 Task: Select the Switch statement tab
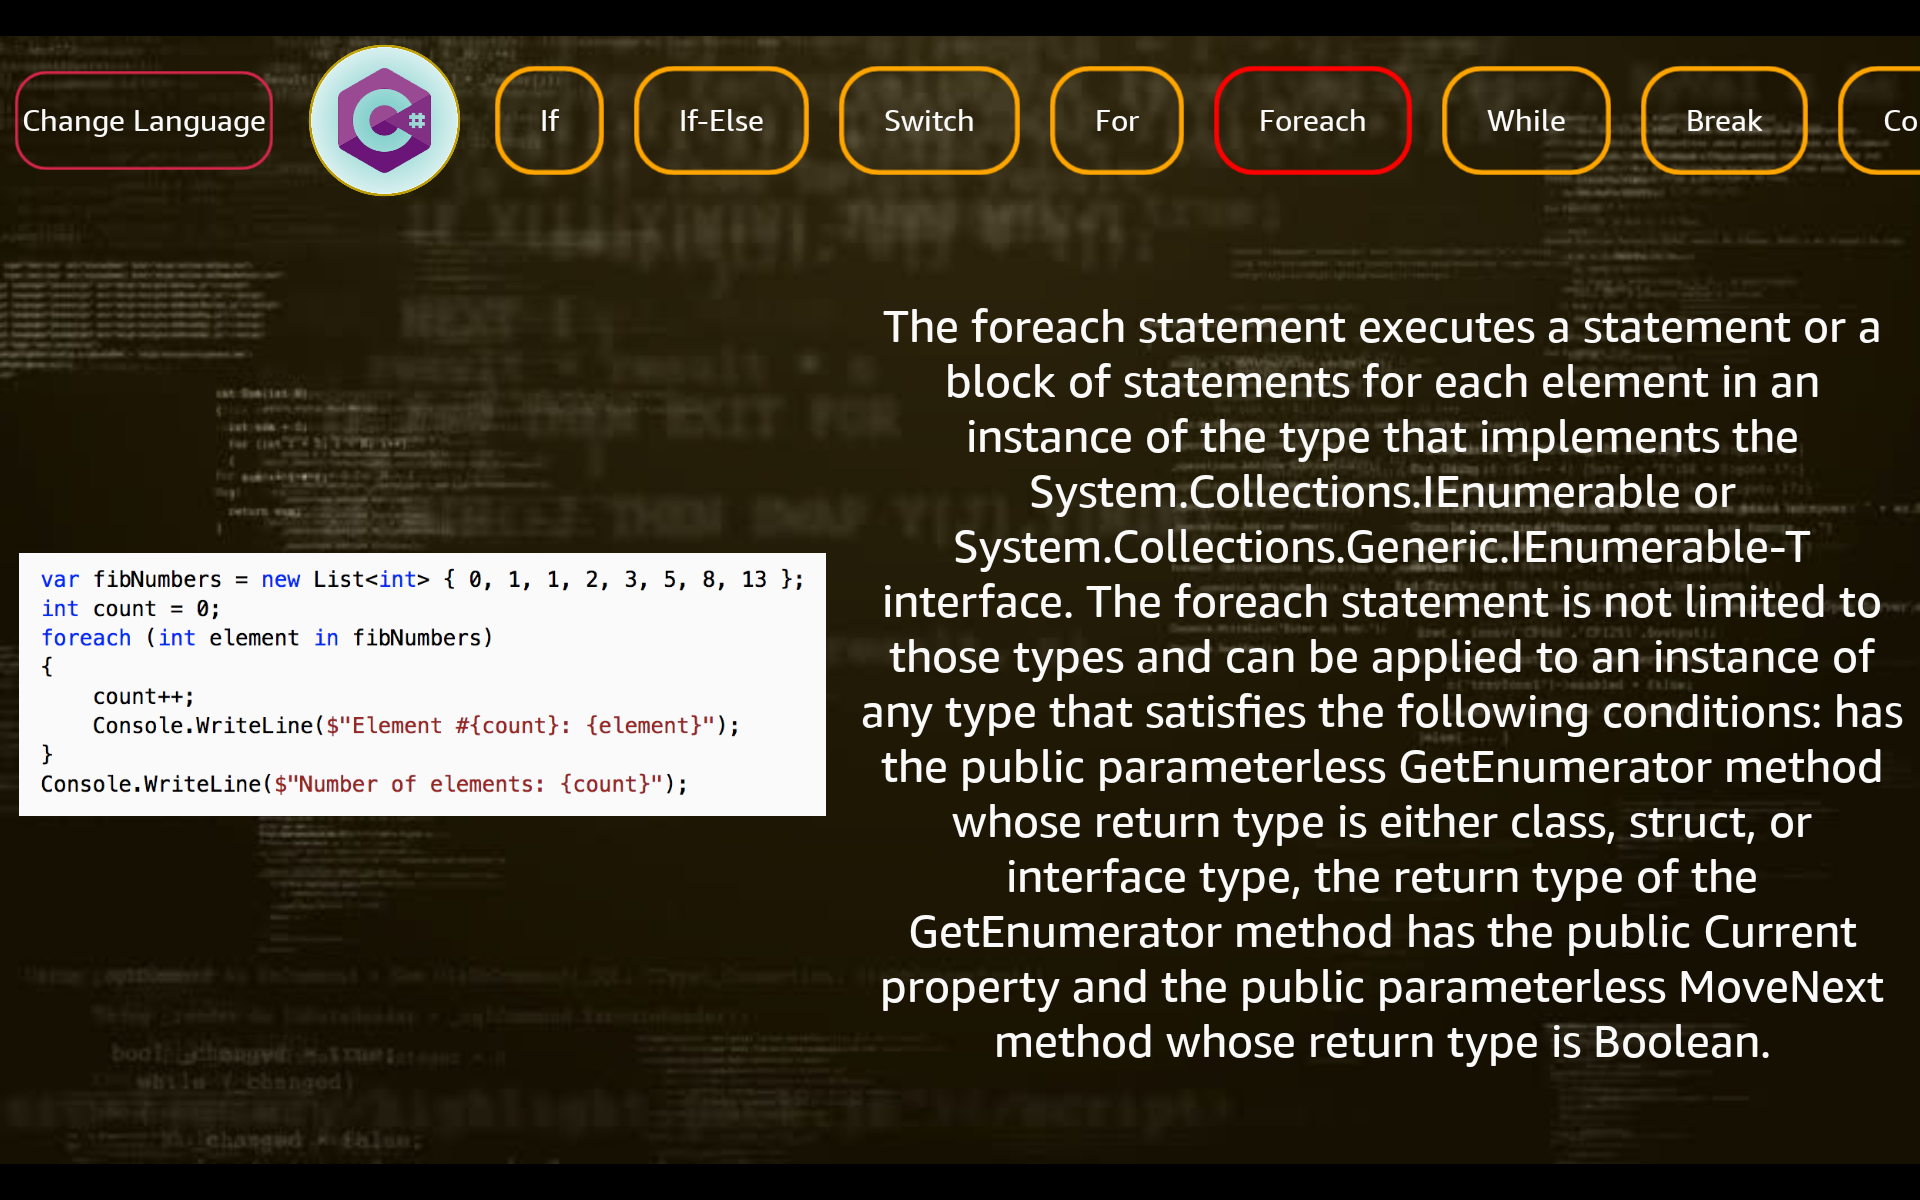click(928, 121)
